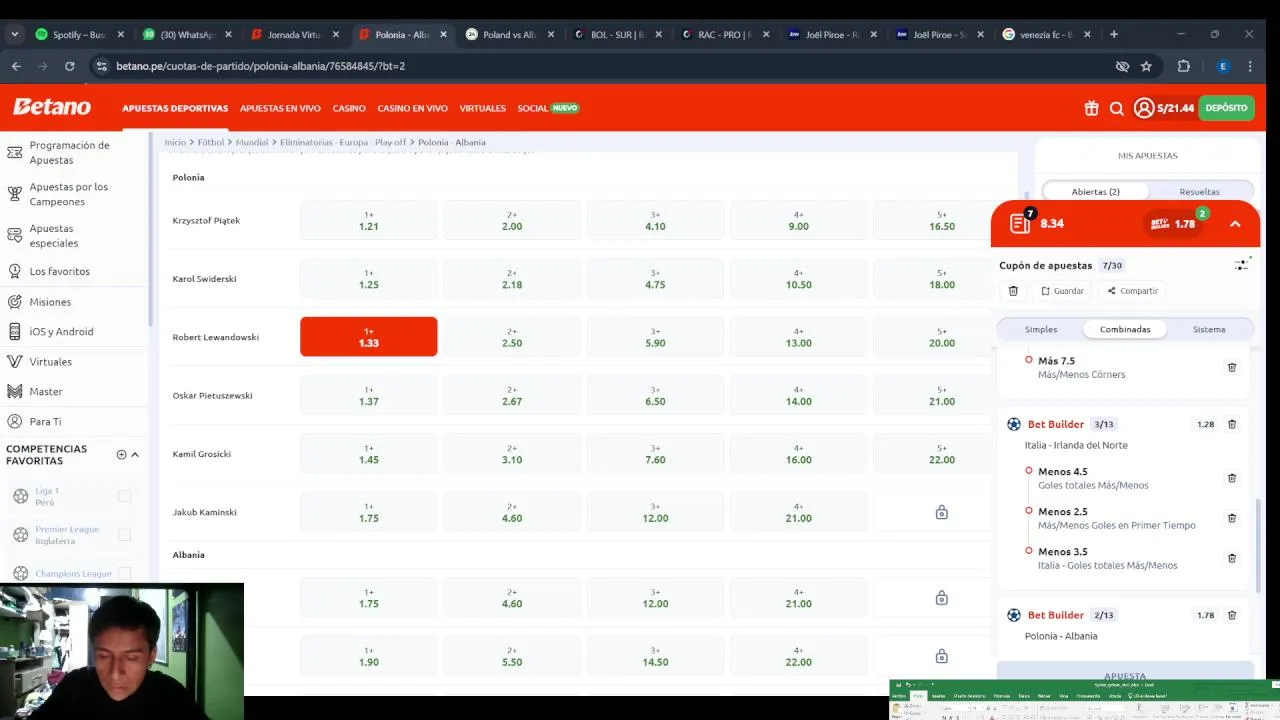Delete the Menos 3.5 selection

coord(1232,558)
